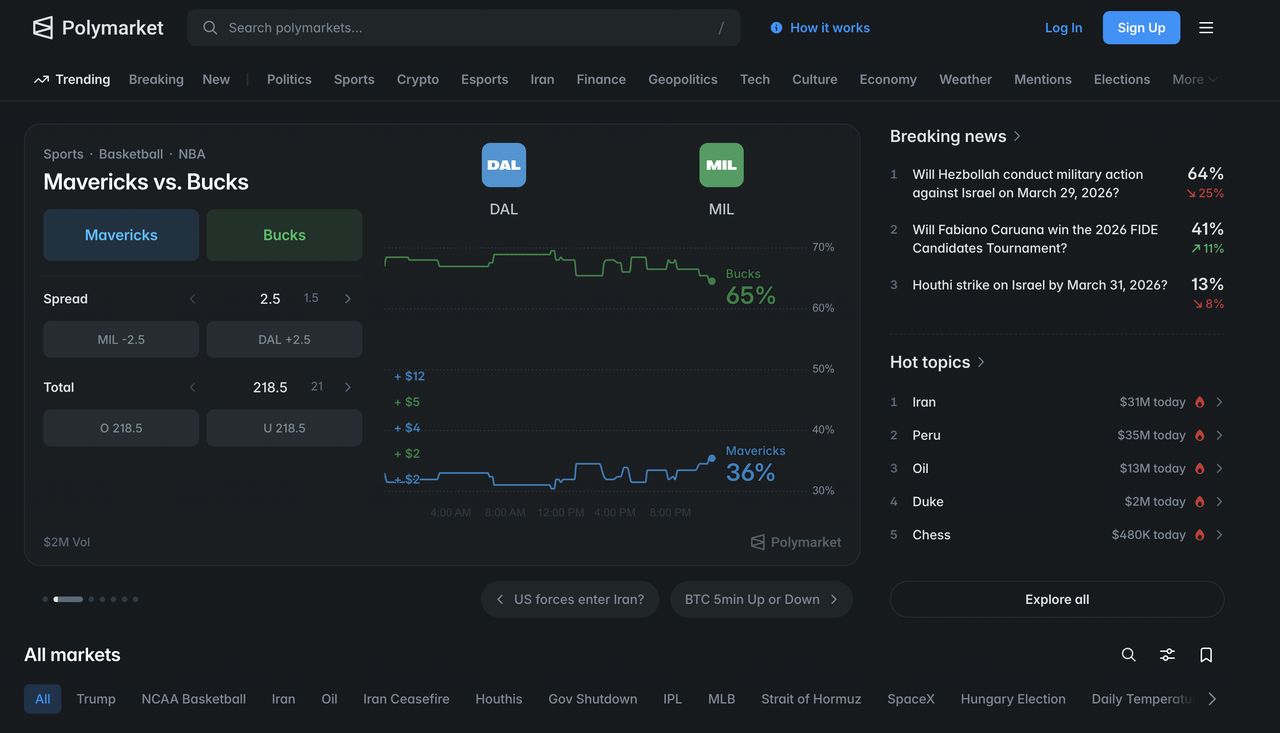Click the How it works info icon

777,28
